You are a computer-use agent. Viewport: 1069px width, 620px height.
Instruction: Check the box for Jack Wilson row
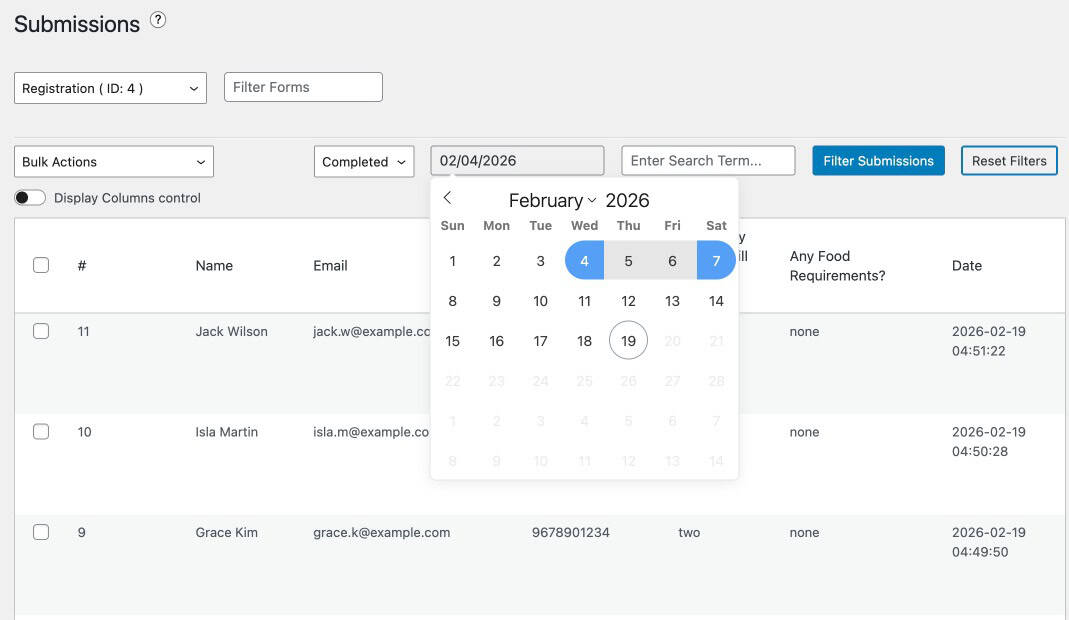[41, 331]
